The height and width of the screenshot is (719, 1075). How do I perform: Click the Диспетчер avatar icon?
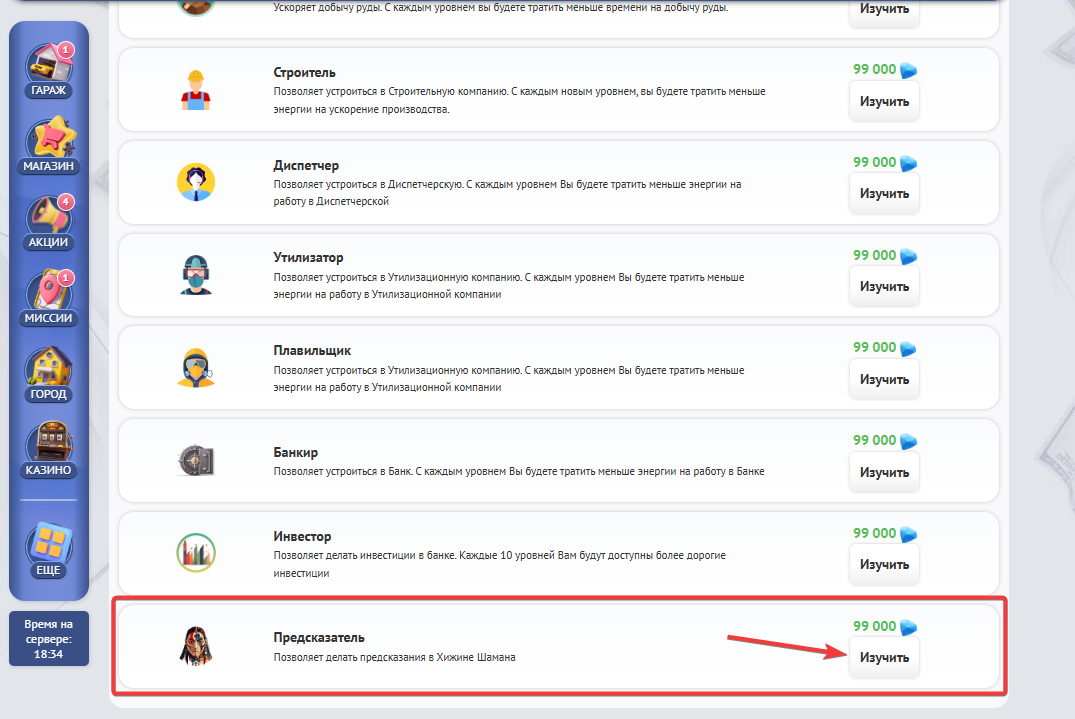[196, 182]
